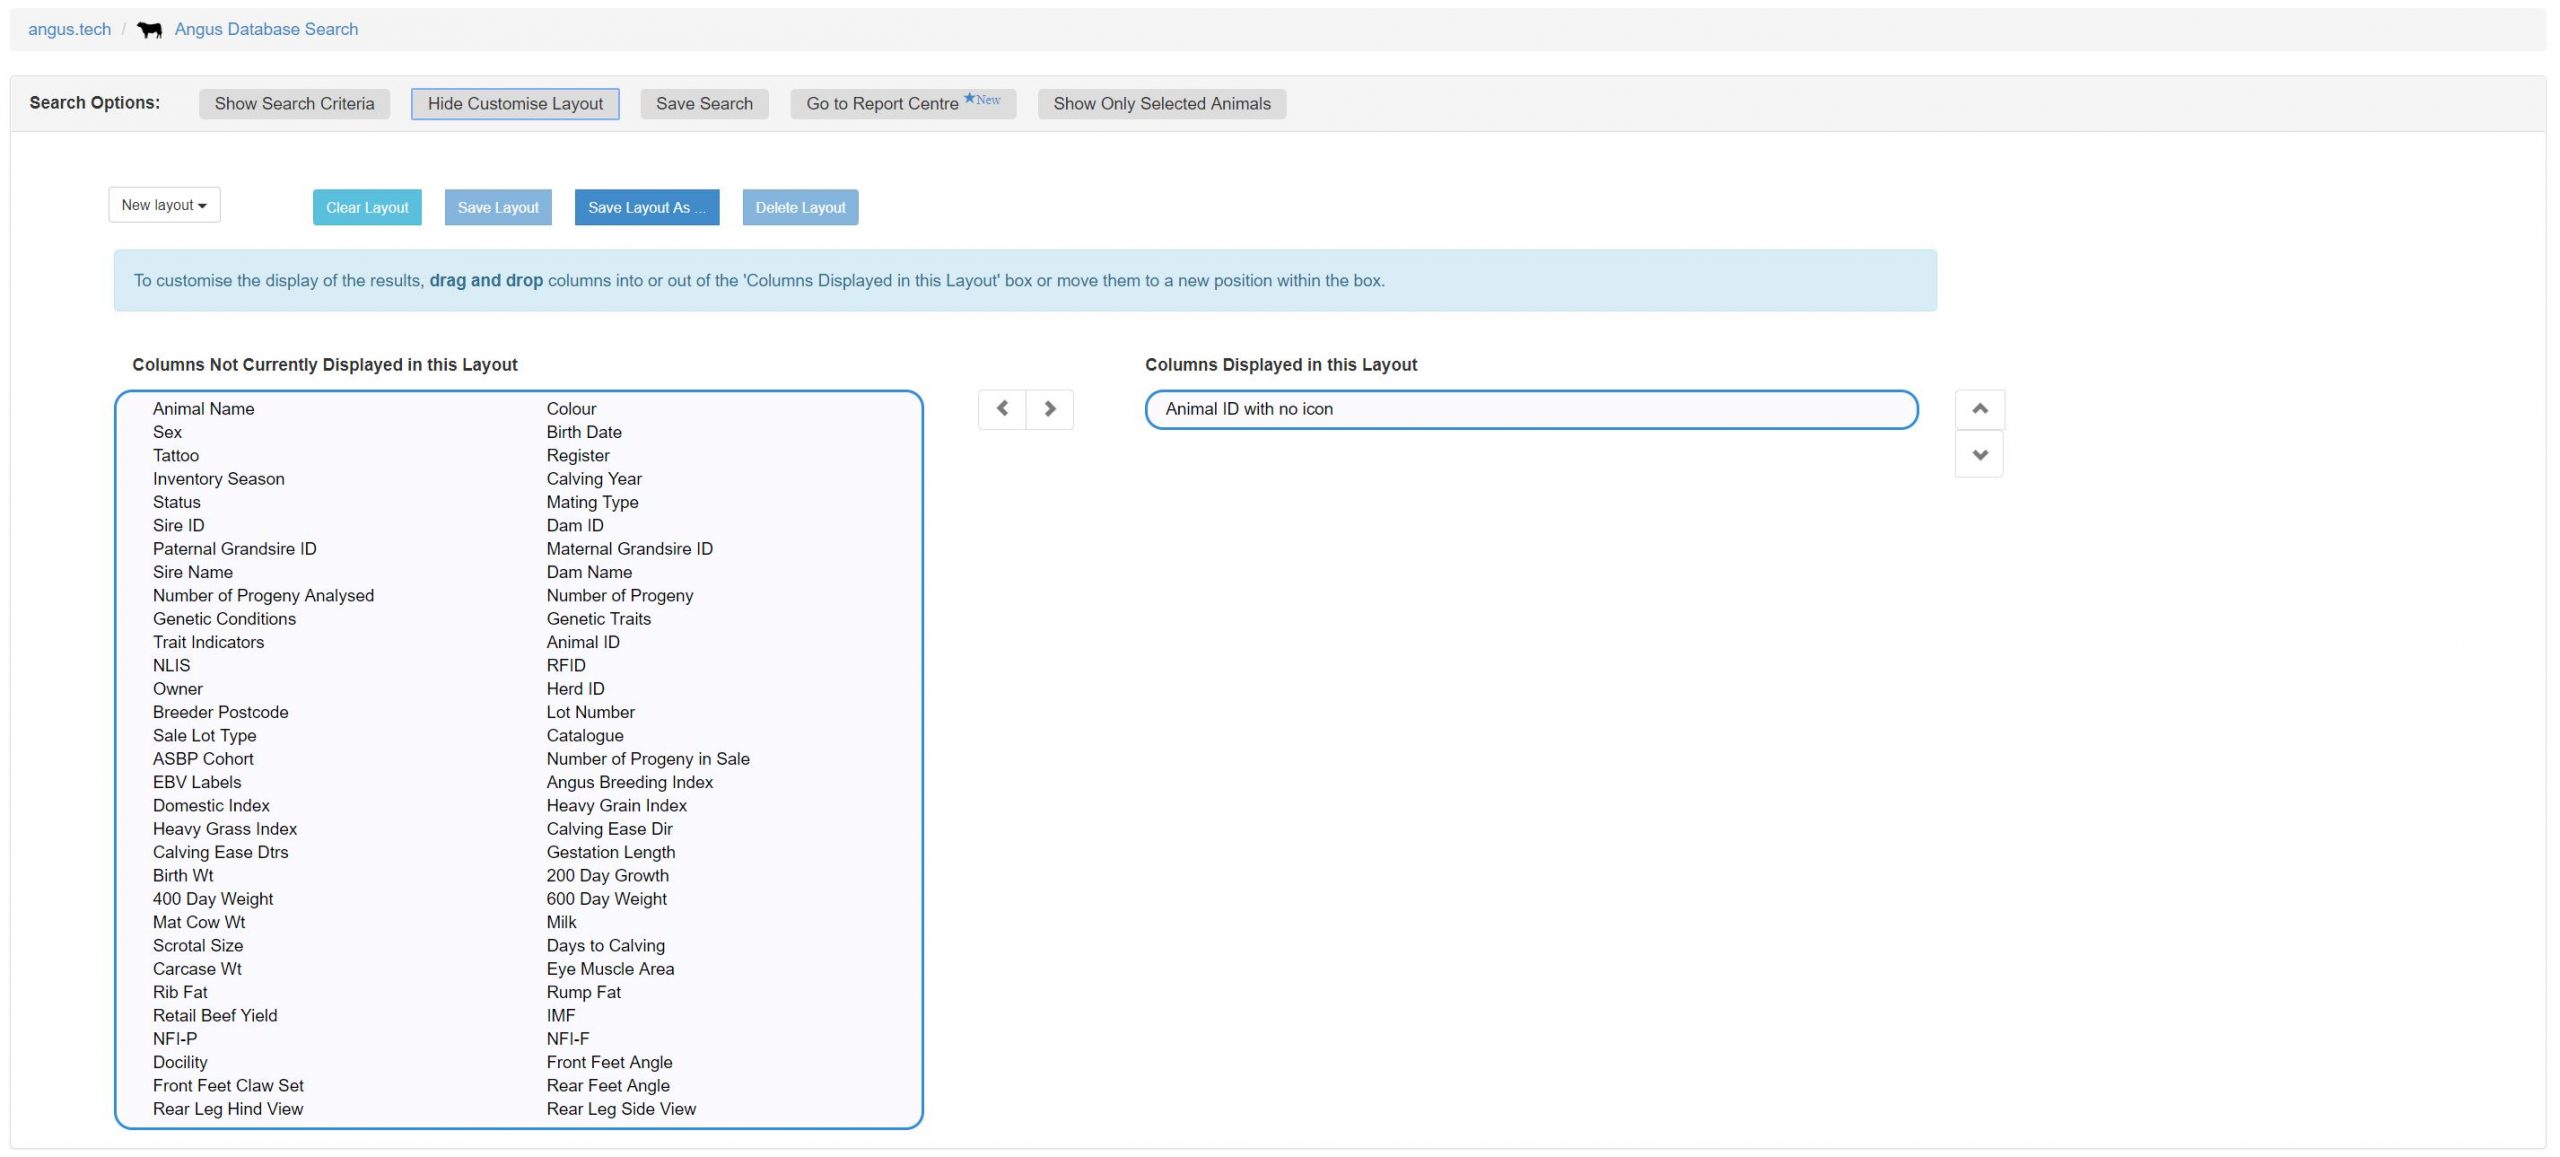Click the Delete Layout button
2560x1157 pixels.
(x=800, y=208)
